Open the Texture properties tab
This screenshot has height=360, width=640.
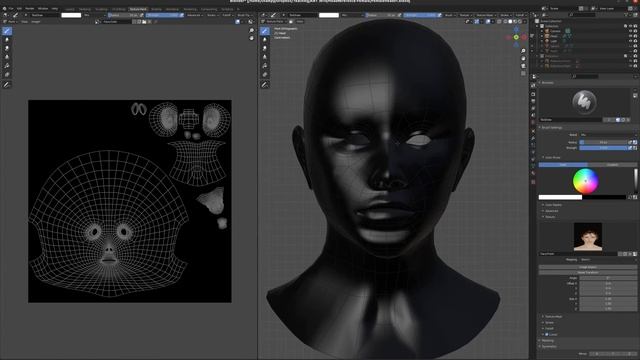coord(533,182)
